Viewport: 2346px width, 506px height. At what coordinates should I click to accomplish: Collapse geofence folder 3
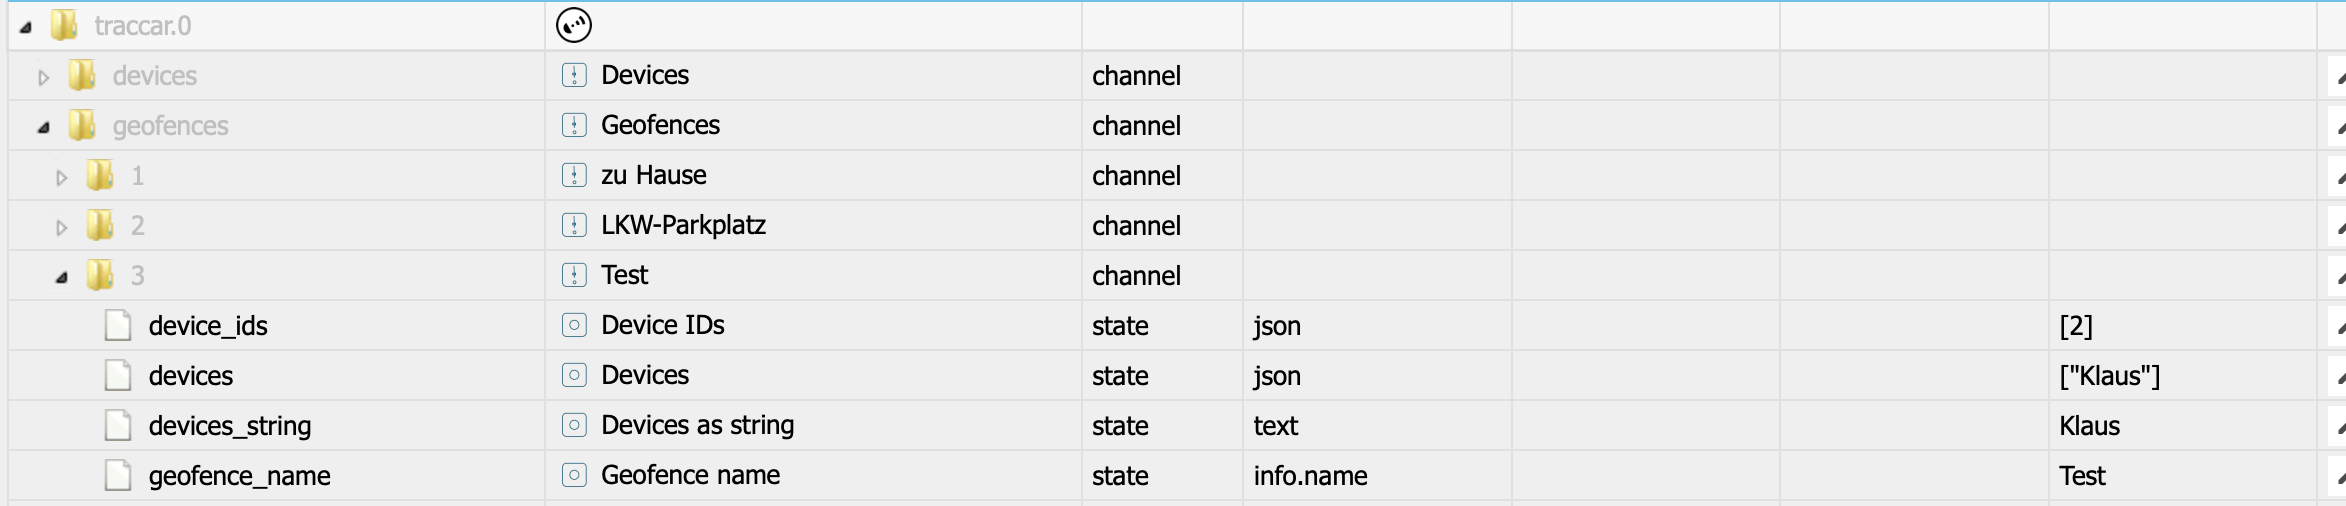(62, 277)
